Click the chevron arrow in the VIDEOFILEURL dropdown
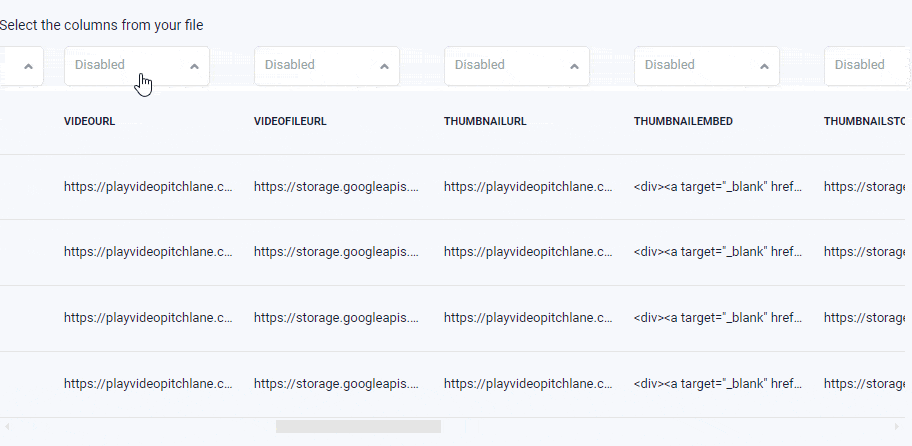The image size is (912, 446). coord(384,66)
